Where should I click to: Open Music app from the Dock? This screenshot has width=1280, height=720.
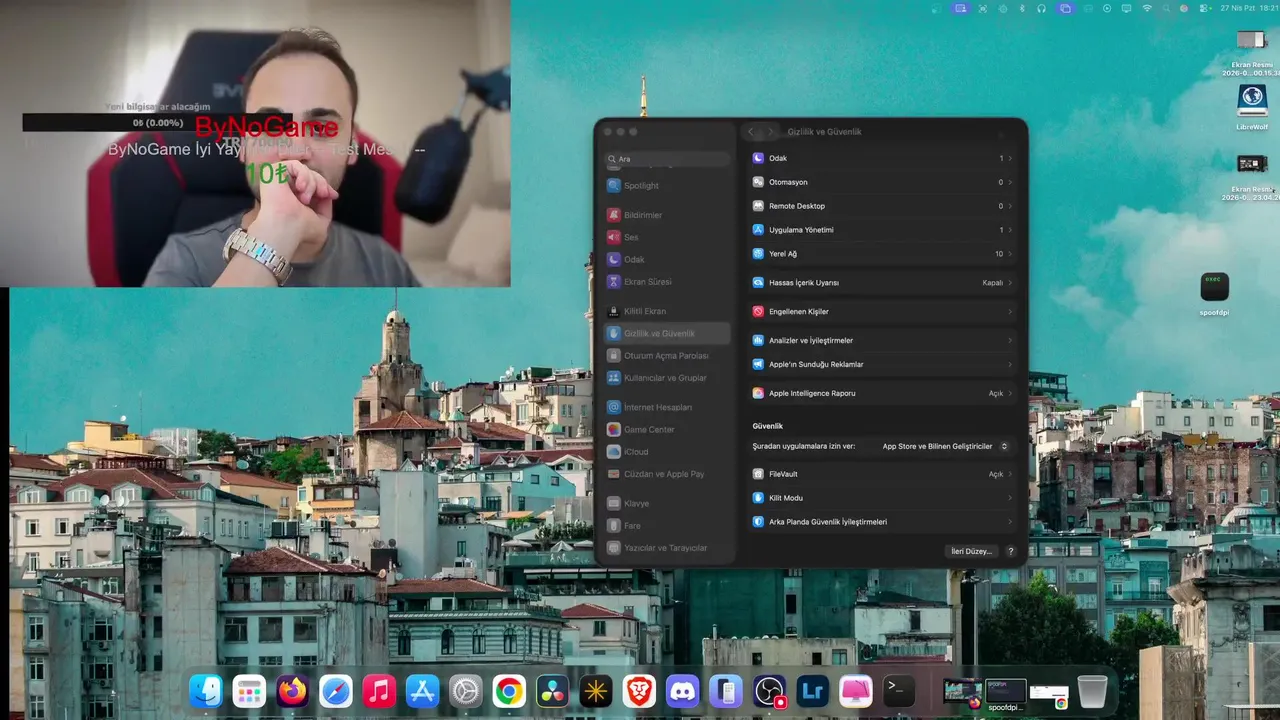[x=379, y=691]
